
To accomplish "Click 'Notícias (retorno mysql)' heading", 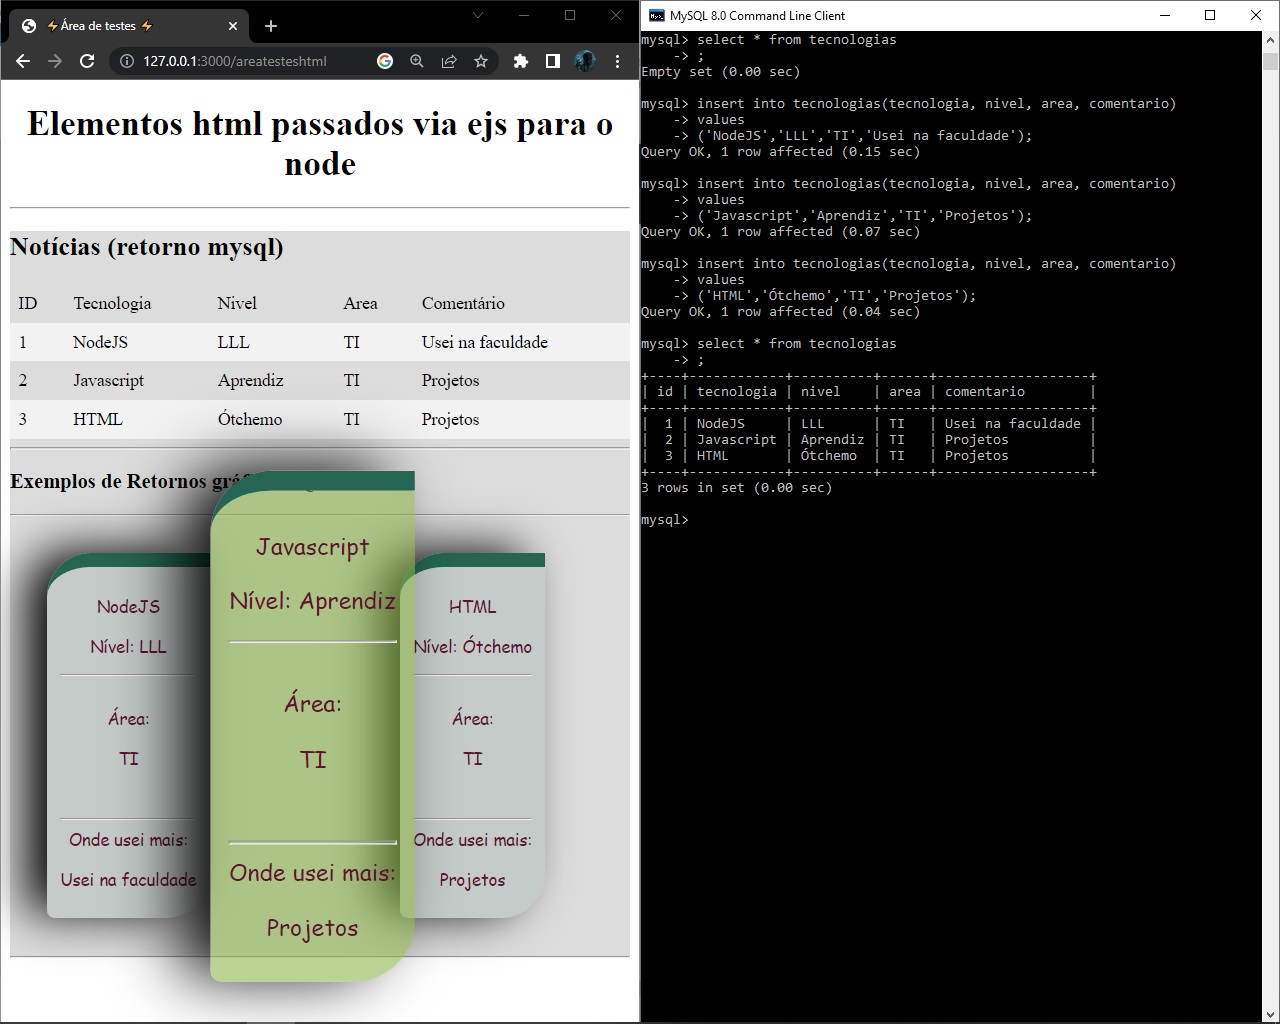I will [147, 247].
